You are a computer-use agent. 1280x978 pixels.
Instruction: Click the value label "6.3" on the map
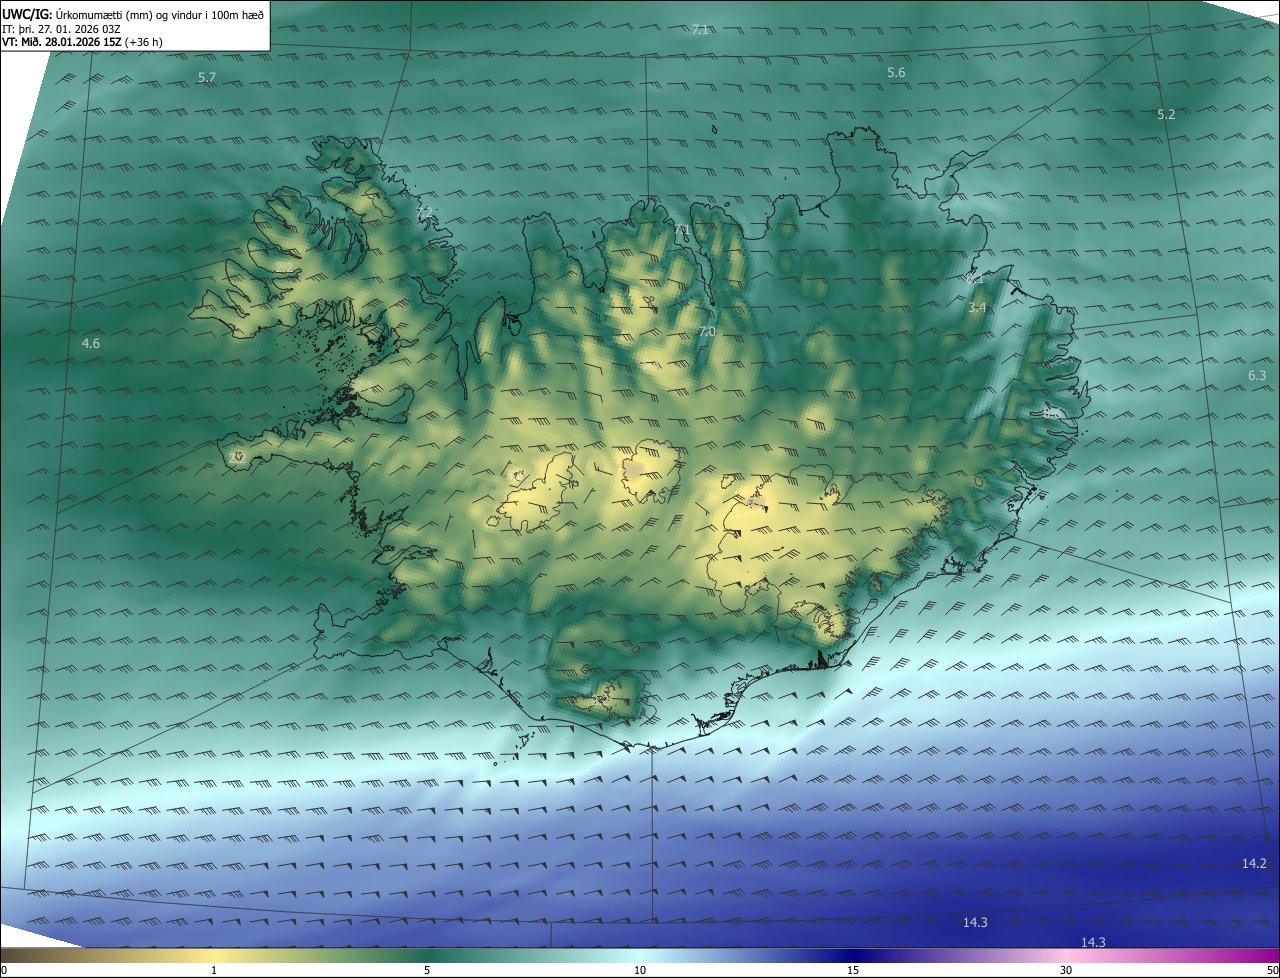pyautogui.click(x=1257, y=375)
